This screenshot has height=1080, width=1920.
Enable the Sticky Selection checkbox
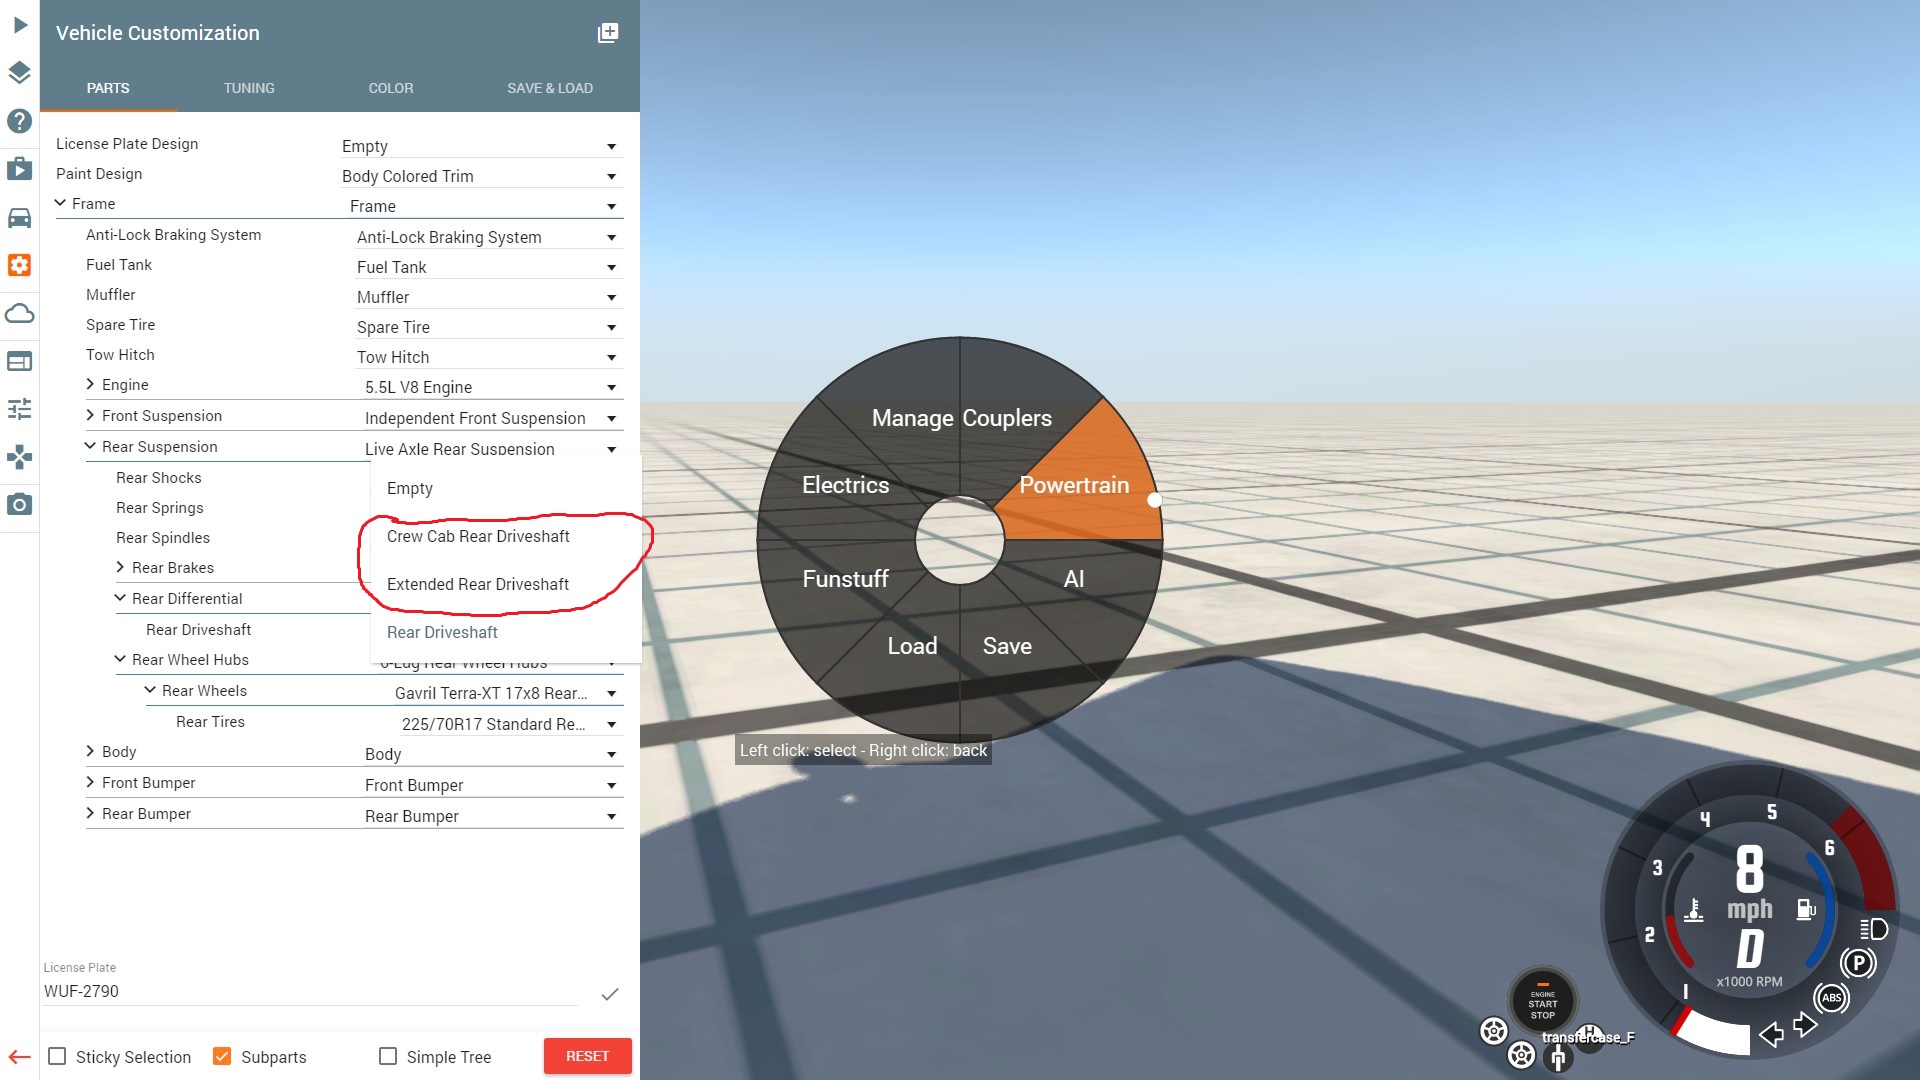58,1056
